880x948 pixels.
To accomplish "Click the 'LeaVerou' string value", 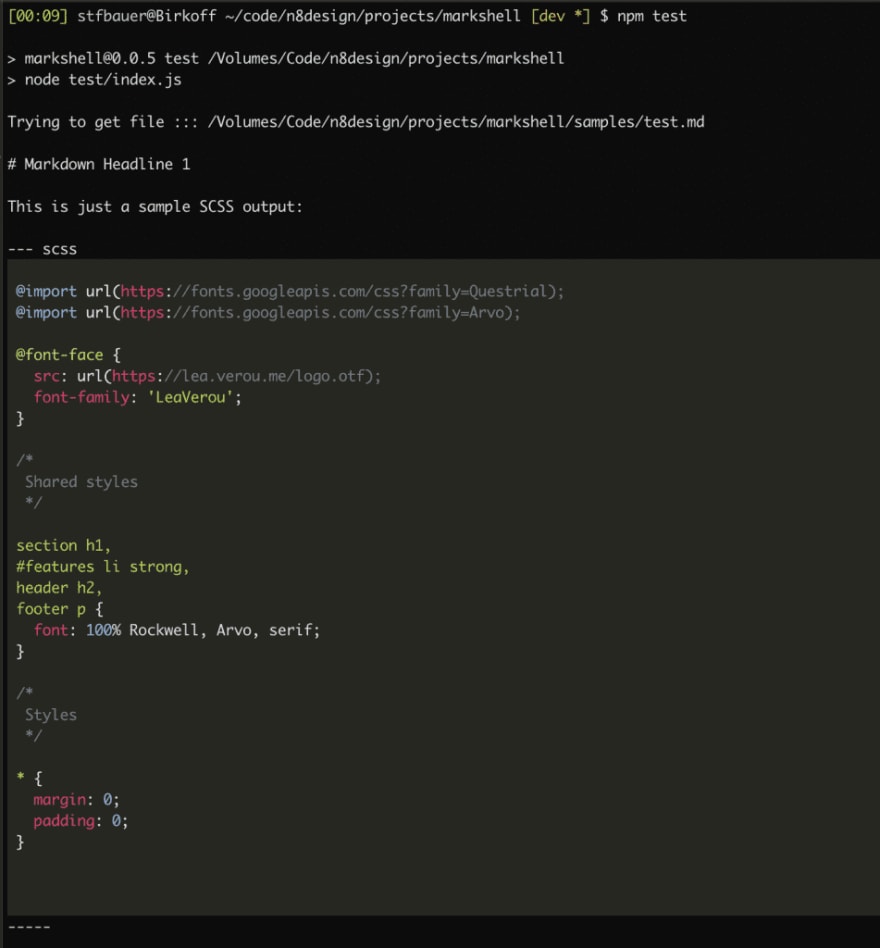I will 190,397.
